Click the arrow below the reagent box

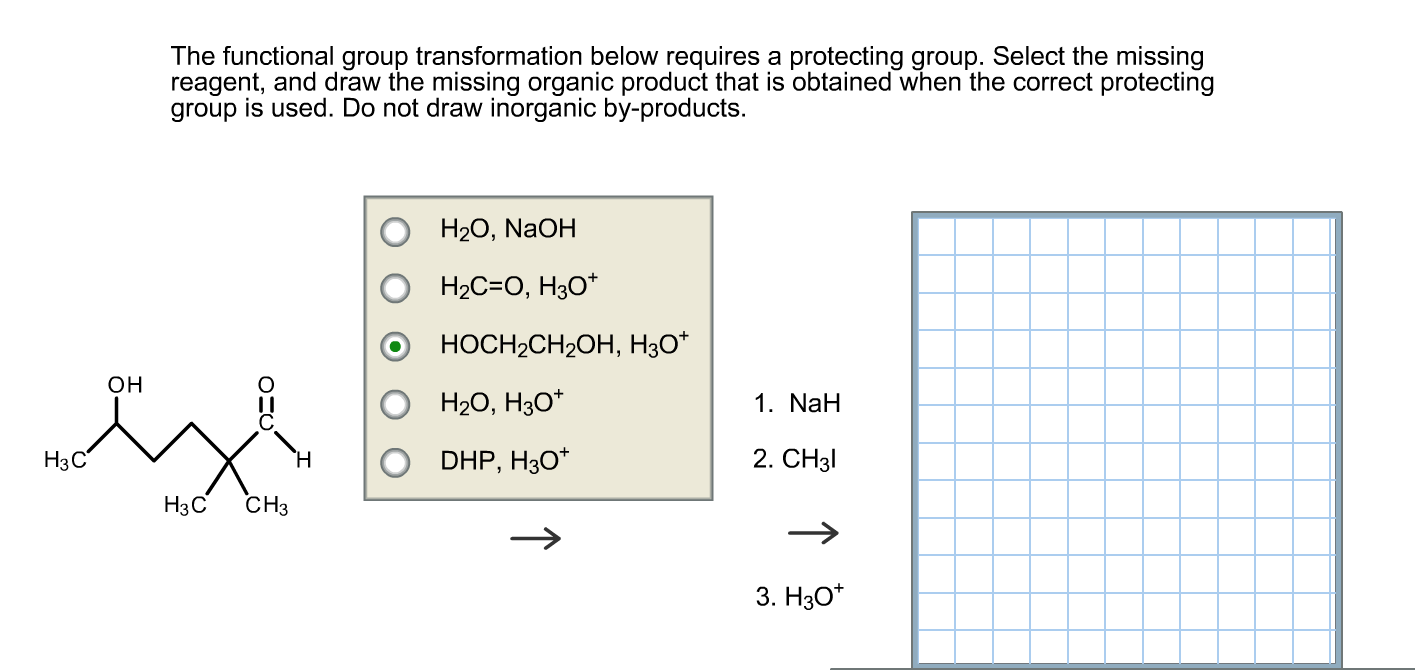[x=537, y=537]
